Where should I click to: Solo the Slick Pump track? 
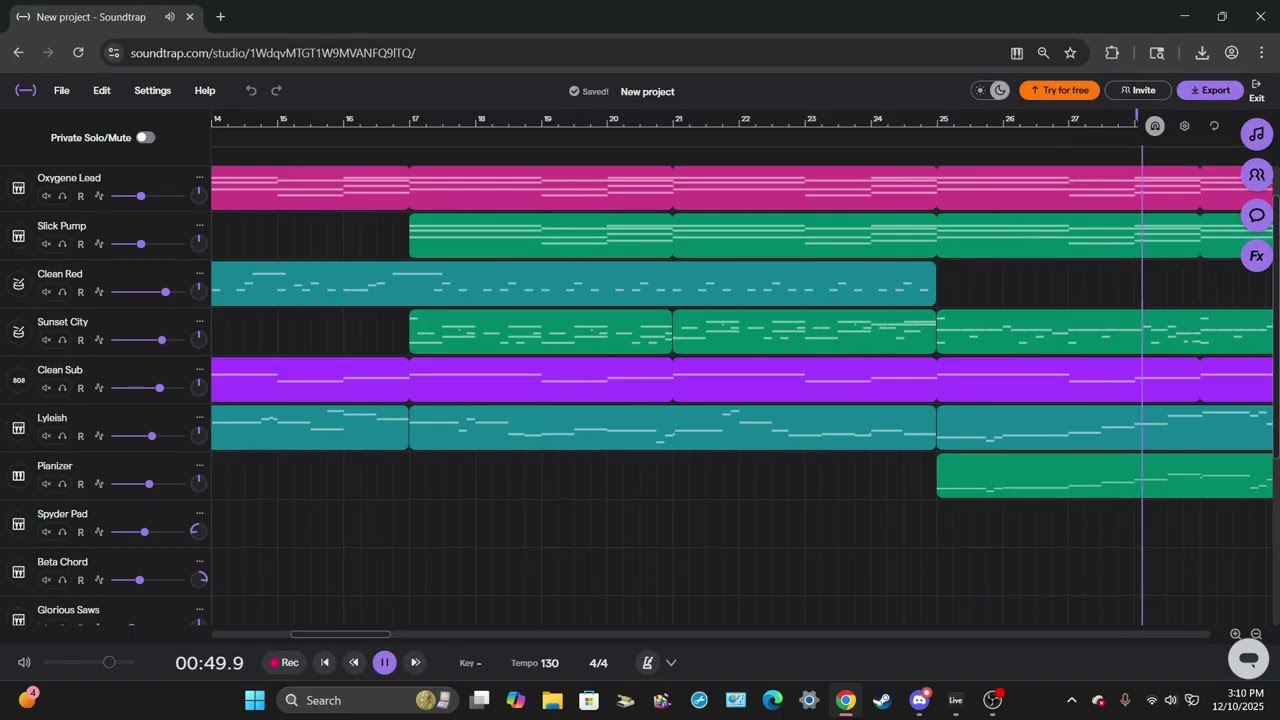[x=62, y=244]
